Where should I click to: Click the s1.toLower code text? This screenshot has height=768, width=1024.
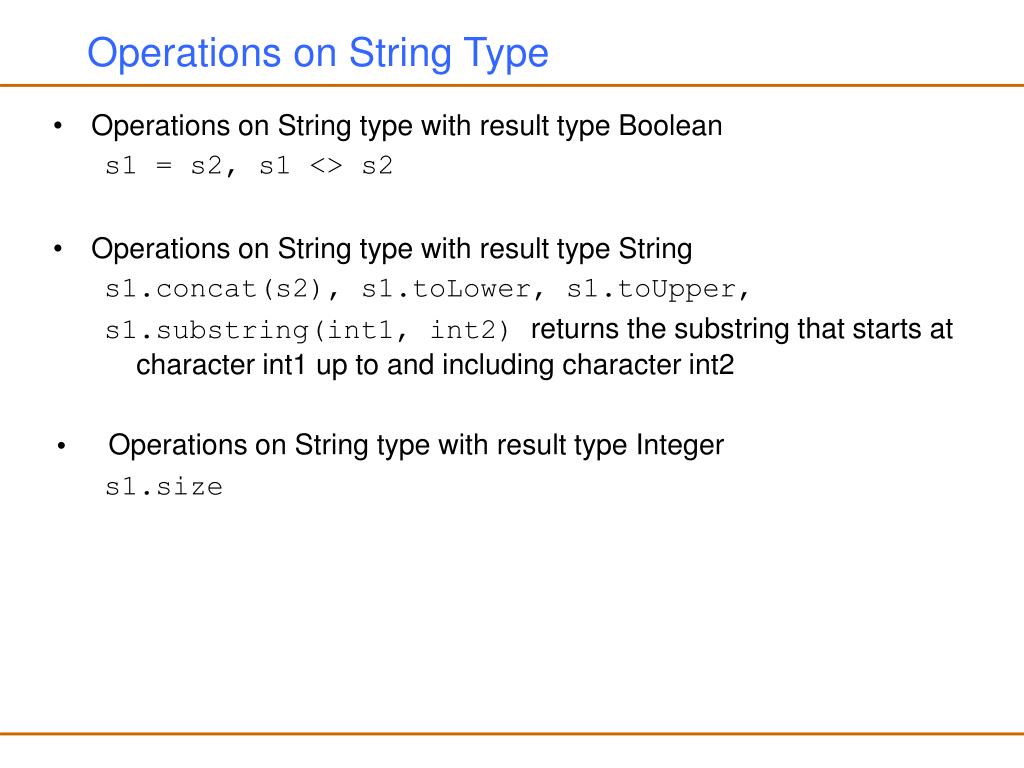click(445, 289)
